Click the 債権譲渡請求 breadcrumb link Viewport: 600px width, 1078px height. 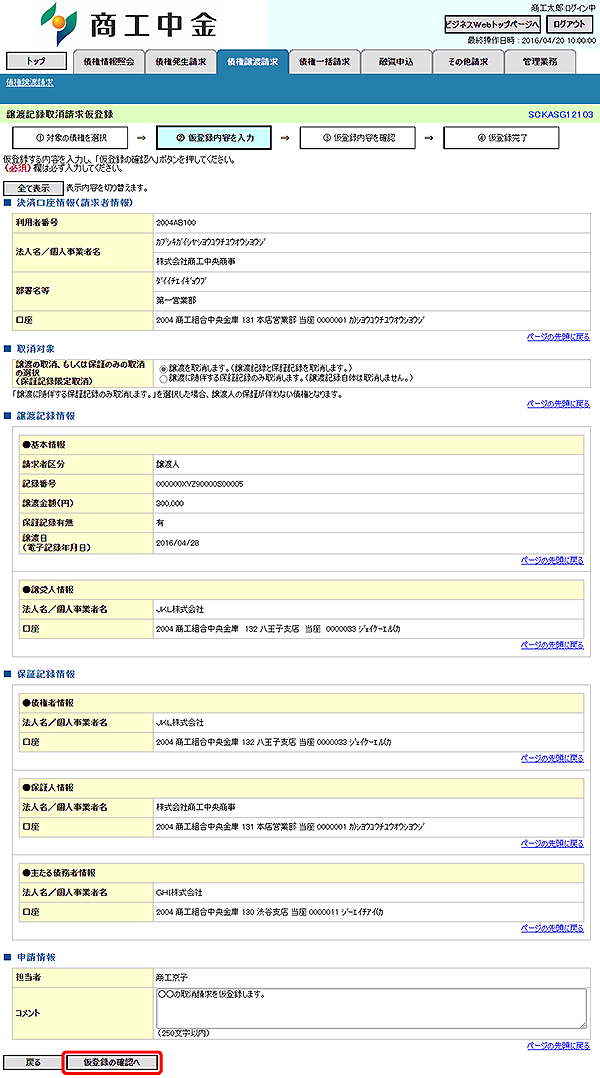(x=30, y=82)
